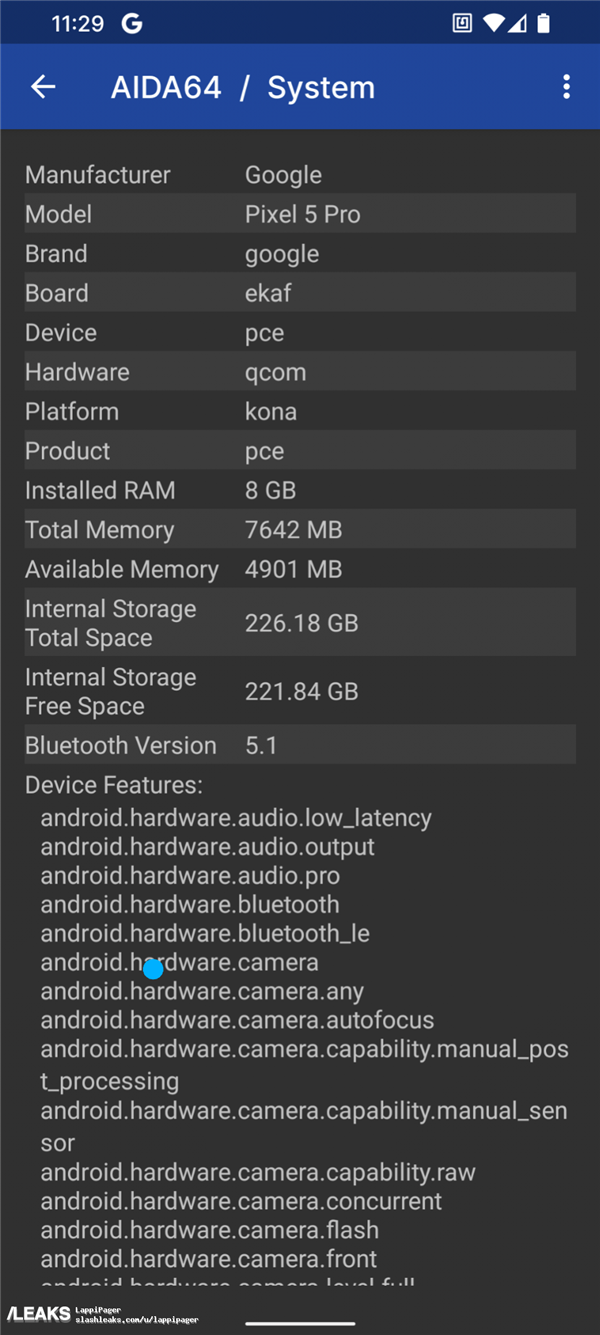This screenshot has width=600, height=1335.
Task: Tap the Bluetooth Version 5.1 entry
Action: pyautogui.click(x=300, y=744)
